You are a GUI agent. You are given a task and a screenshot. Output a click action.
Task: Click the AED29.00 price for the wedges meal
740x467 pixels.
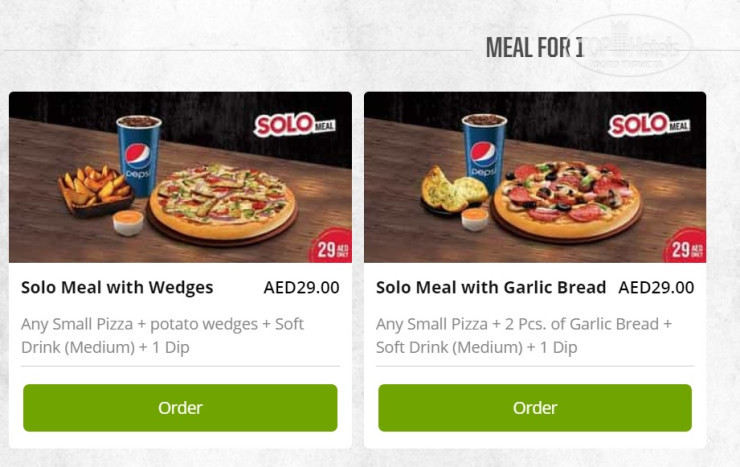coord(301,287)
